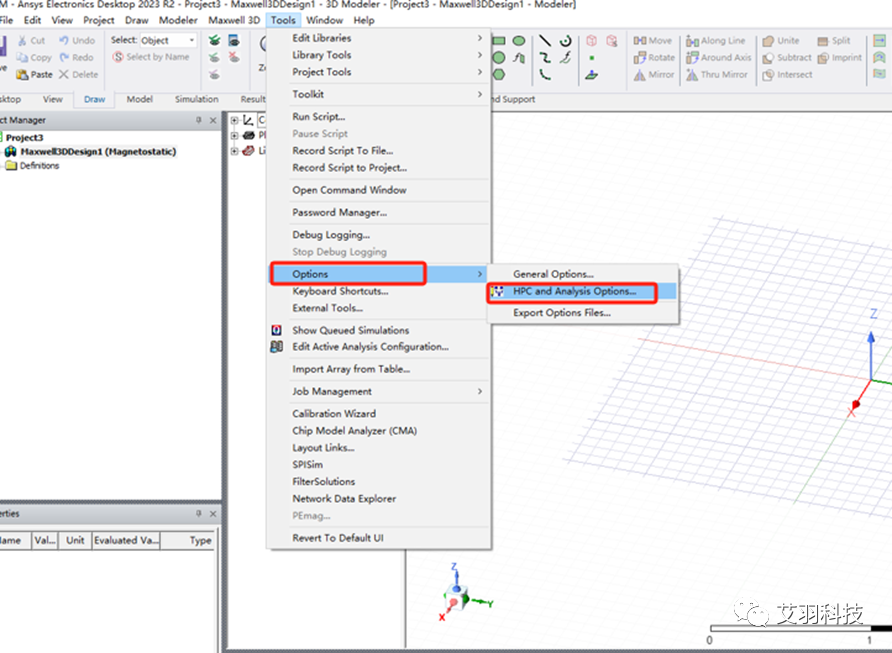Click Revert To Default UI
892x653 pixels.
click(338, 538)
